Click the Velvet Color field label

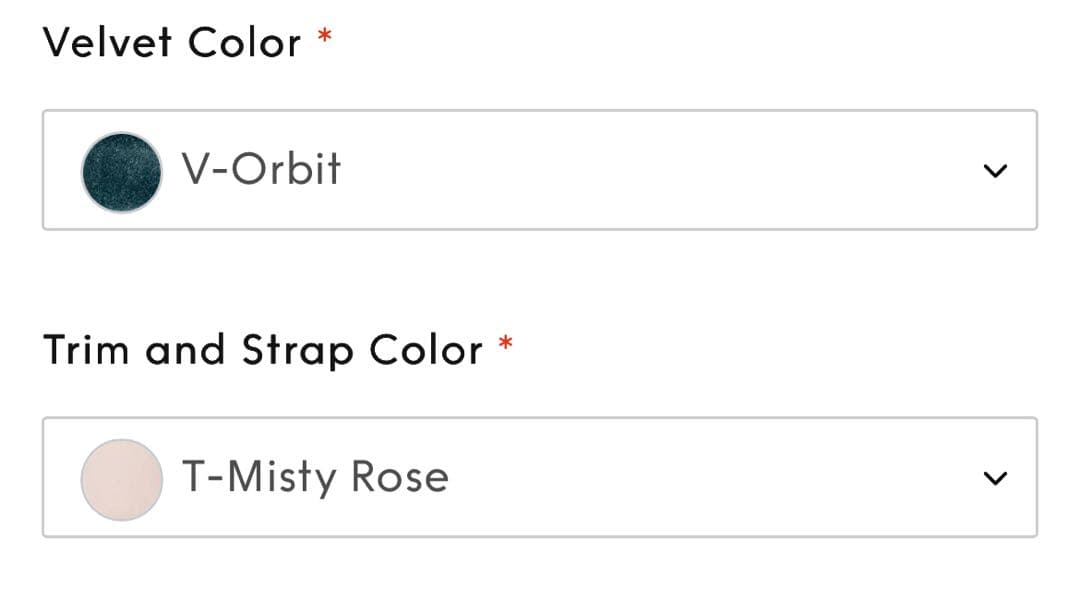[171, 43]
